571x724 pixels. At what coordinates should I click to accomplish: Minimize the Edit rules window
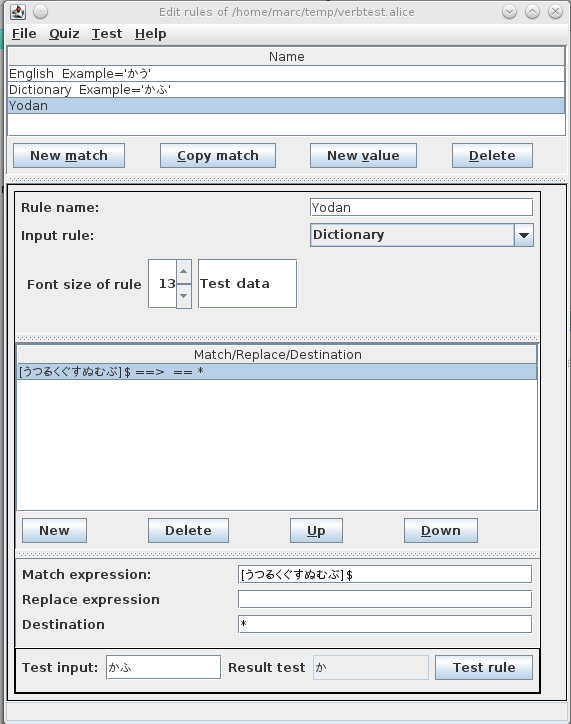[509, 12]
